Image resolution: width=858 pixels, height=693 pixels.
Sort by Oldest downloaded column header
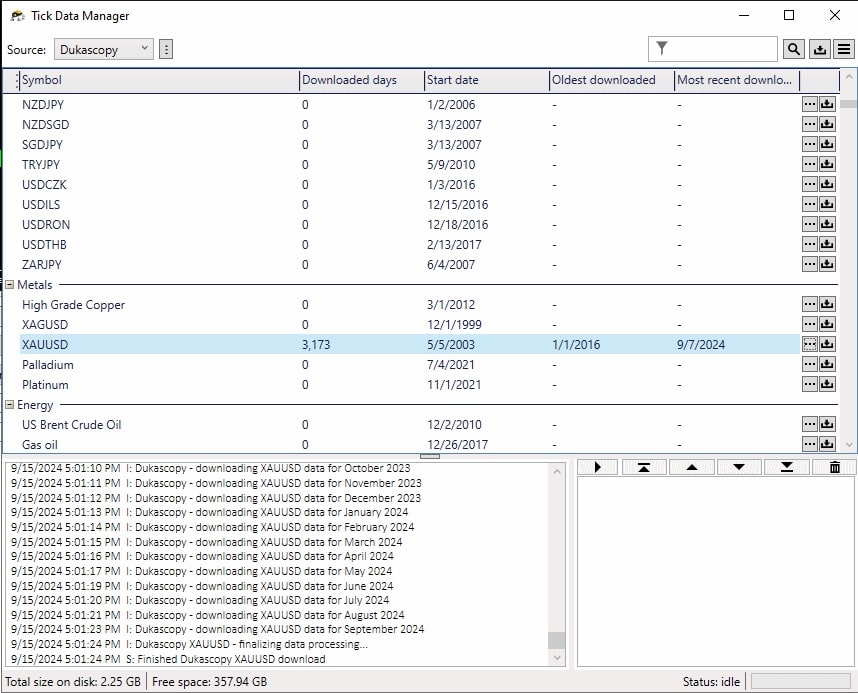click(612, 80)
